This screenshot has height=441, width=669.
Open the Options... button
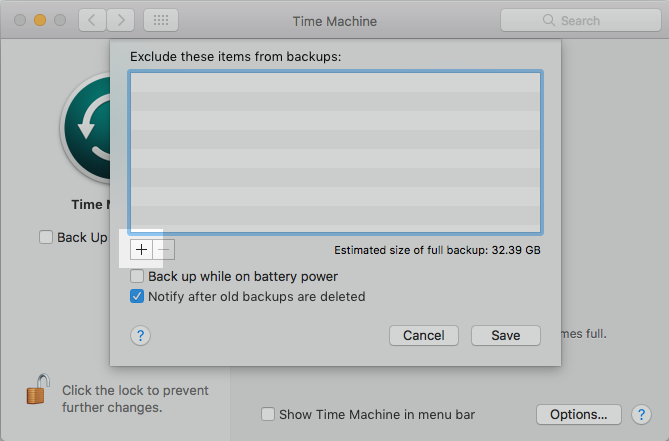tap(579, 414)
